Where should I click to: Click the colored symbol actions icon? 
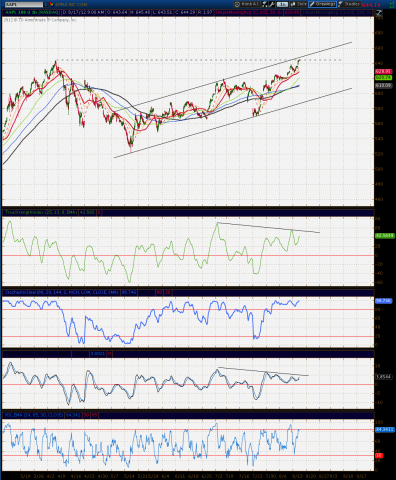51,4
